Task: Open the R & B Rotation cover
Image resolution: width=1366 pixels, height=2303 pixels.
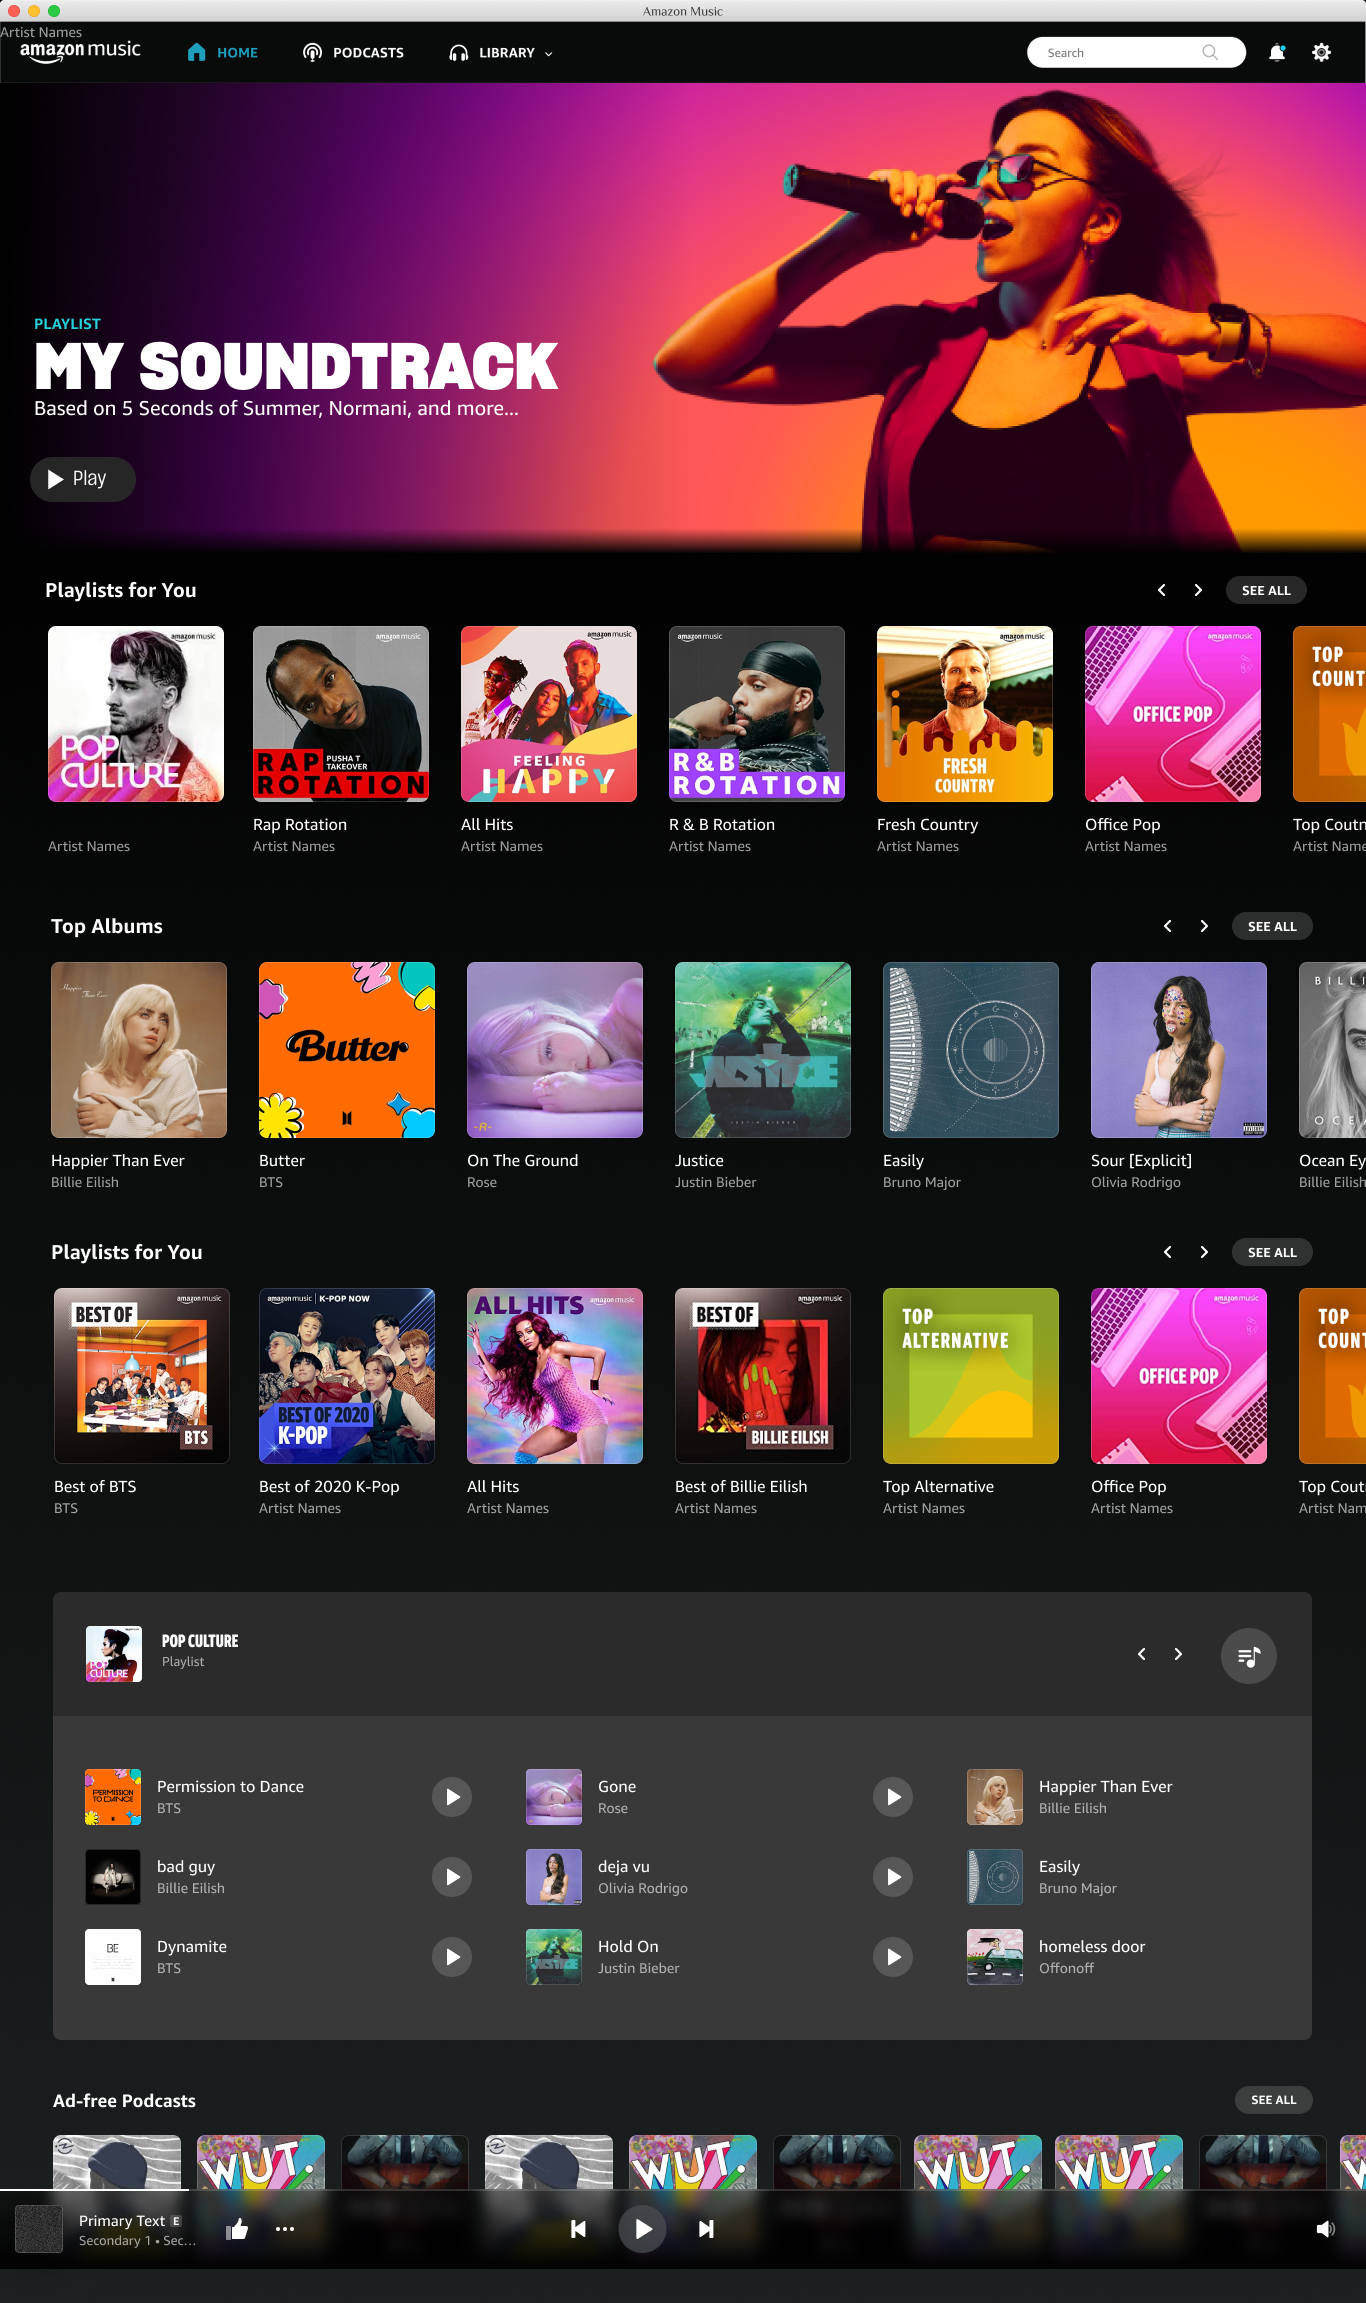Action: (x=757, y=714)
